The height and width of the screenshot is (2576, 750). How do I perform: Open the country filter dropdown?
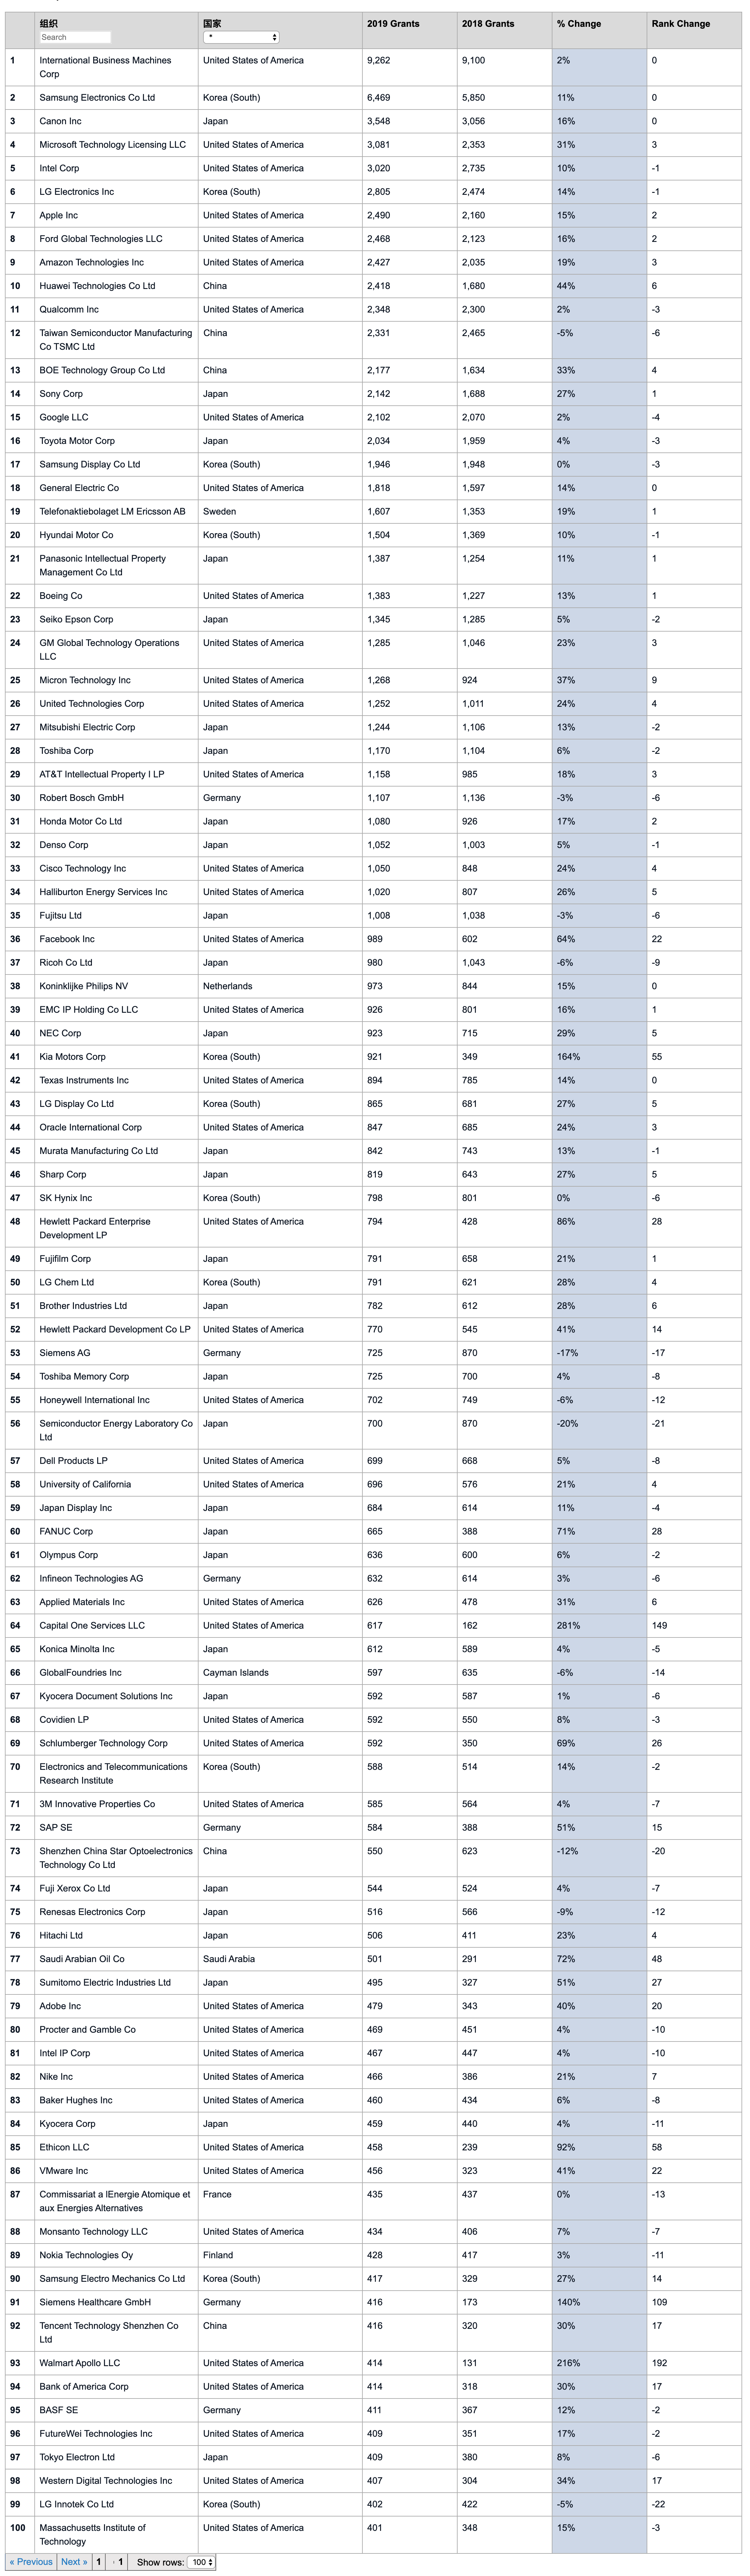coord(241,37)
